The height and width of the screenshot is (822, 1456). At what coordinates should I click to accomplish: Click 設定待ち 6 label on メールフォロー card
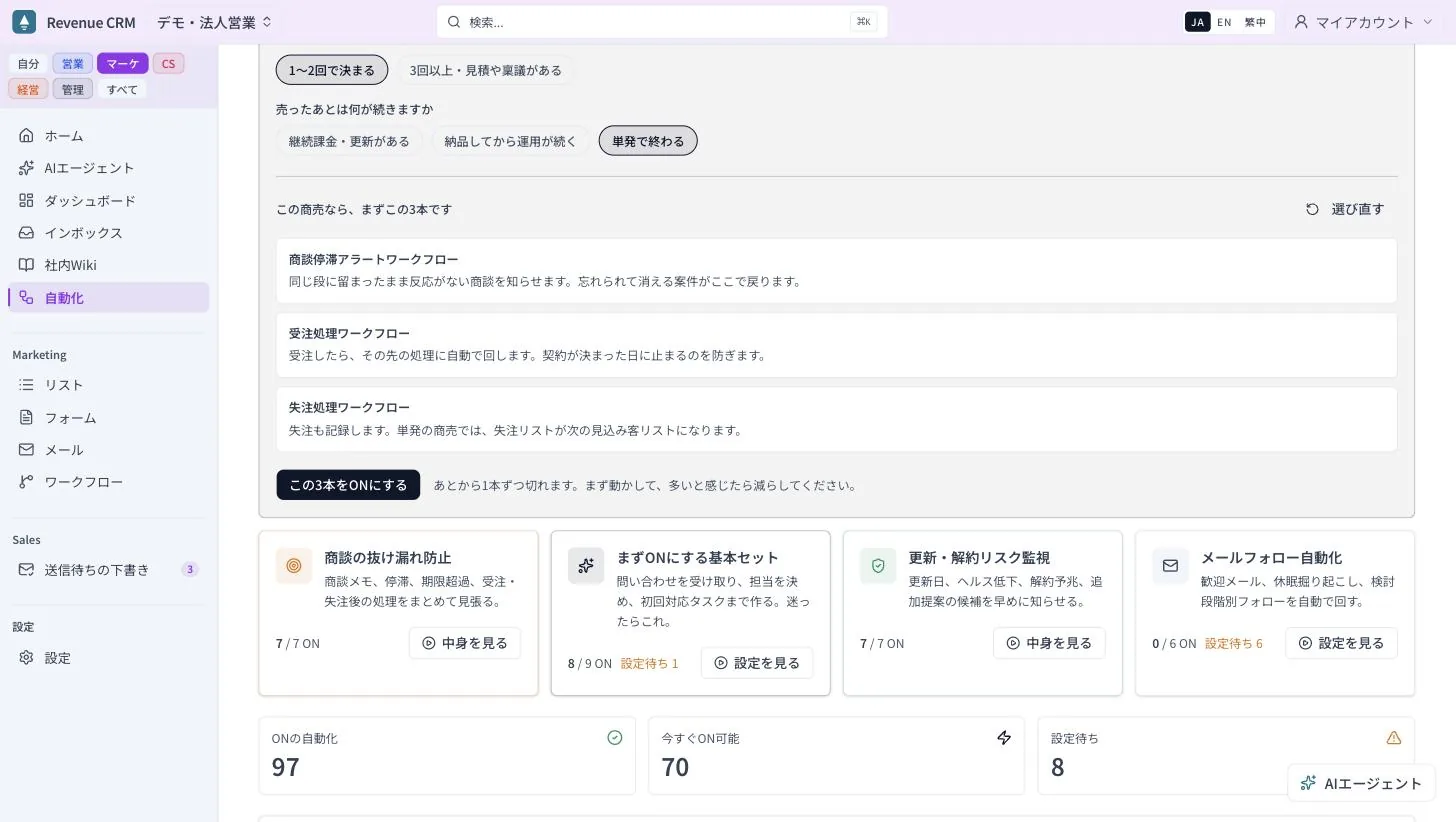(1234, 643)
